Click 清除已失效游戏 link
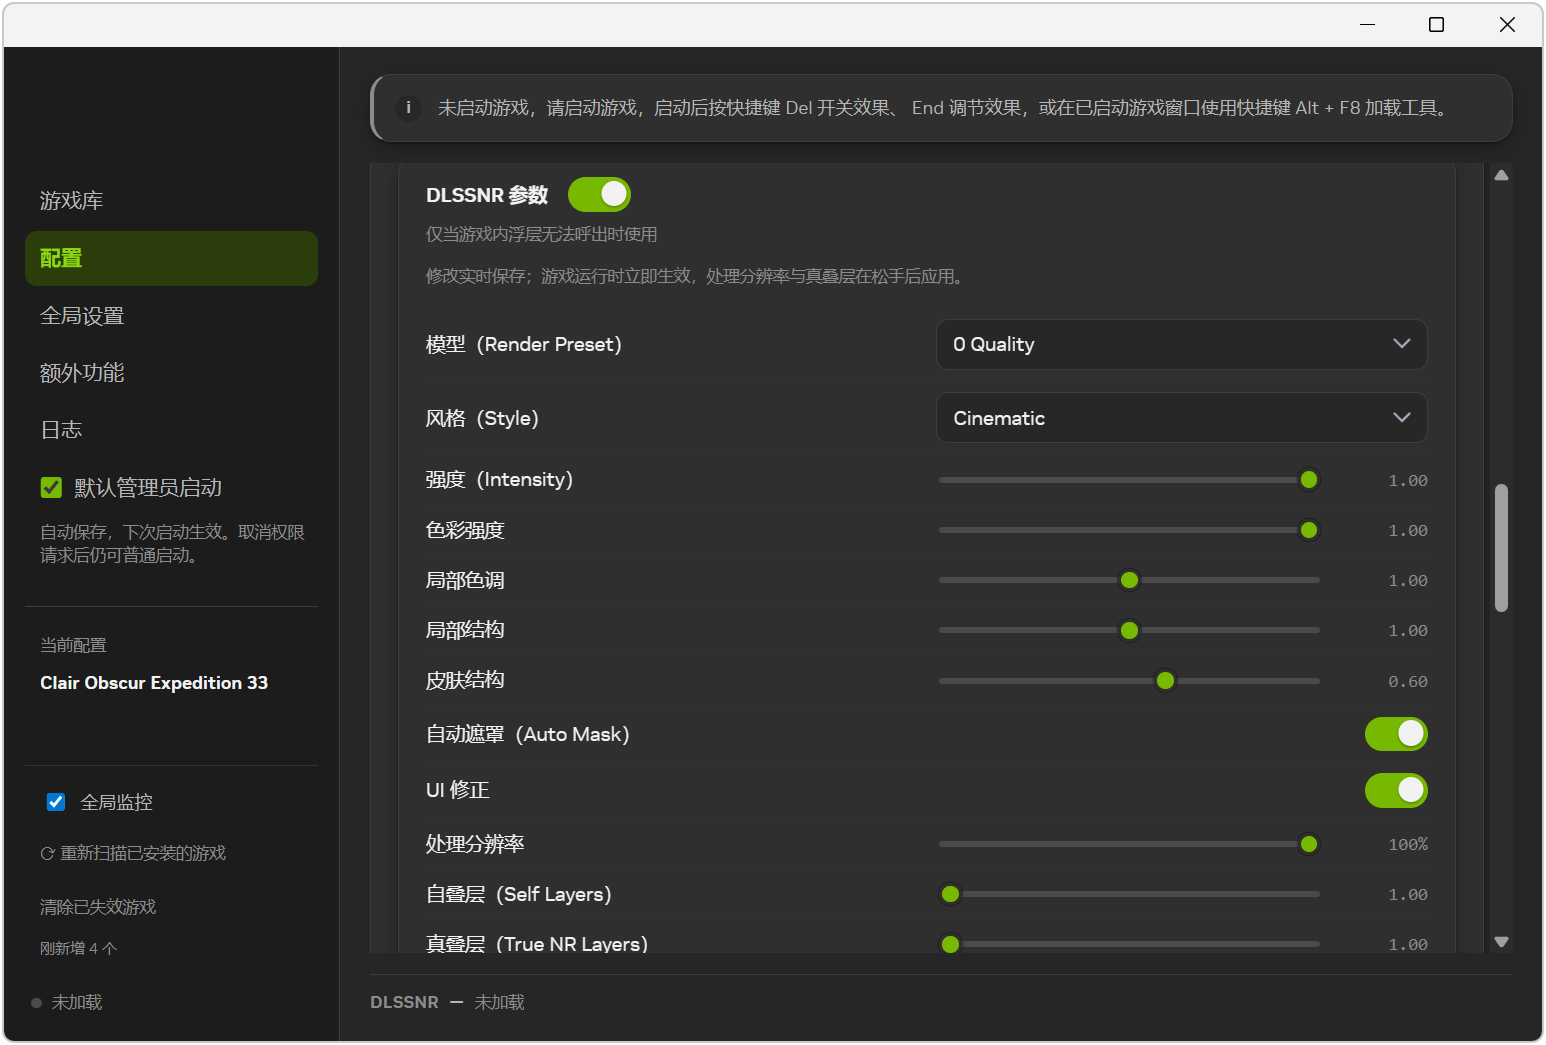 98,908
